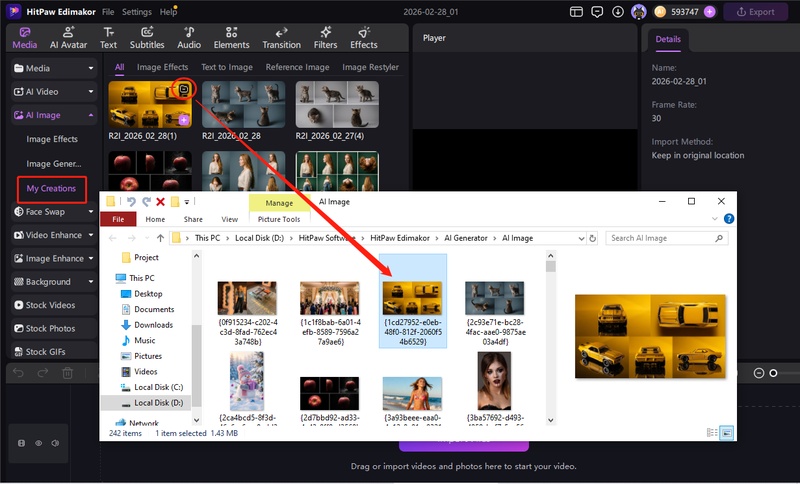Mute the track speaker icon
The image size is (800, 484).
[x=55, y=443]
